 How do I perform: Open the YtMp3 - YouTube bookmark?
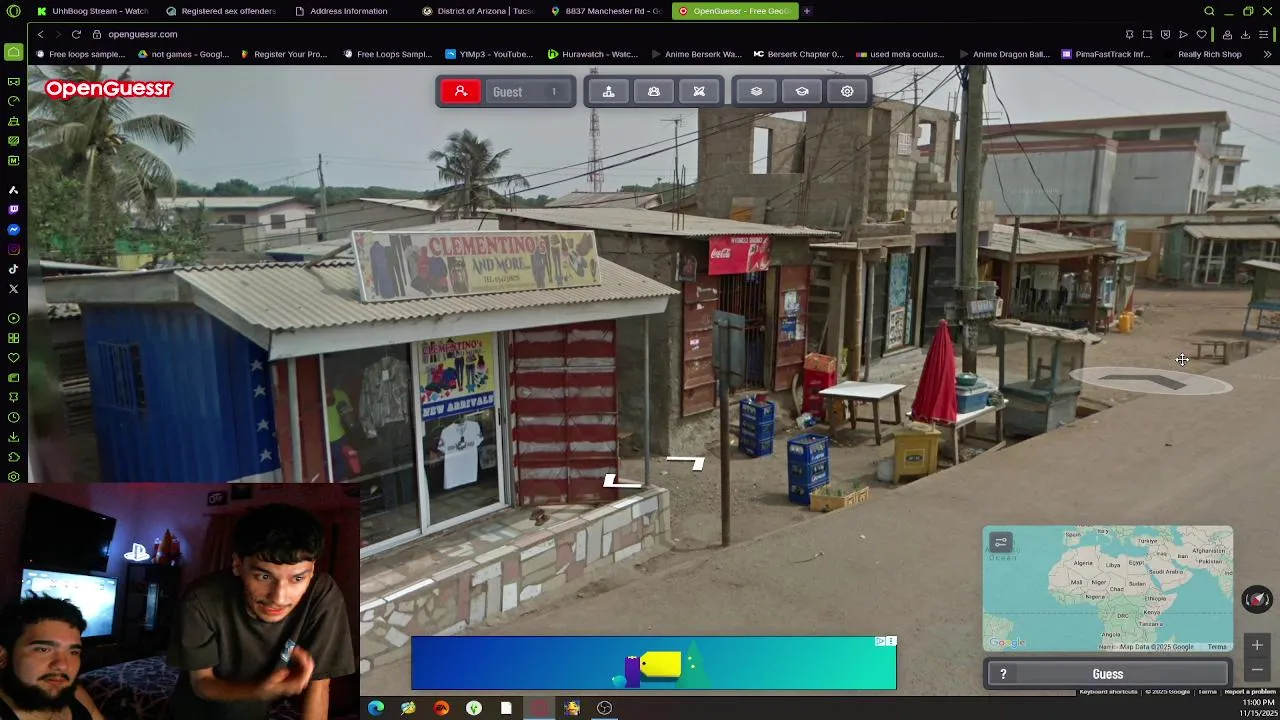(x=490, y=54)
